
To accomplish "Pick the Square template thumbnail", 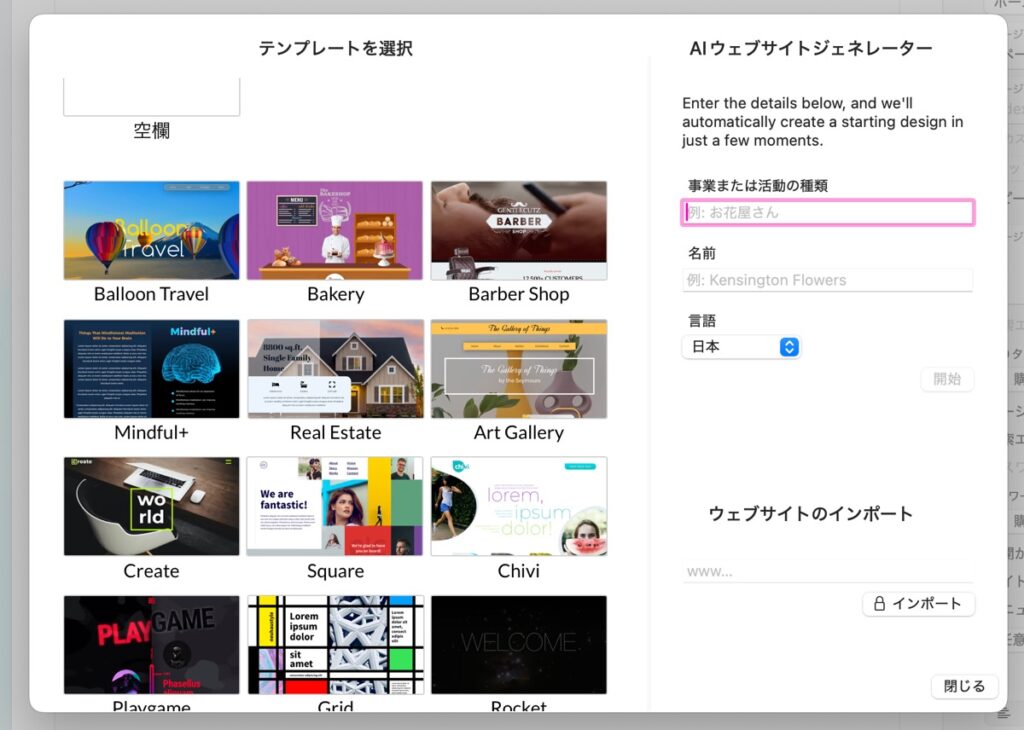I will click(335, 506).
